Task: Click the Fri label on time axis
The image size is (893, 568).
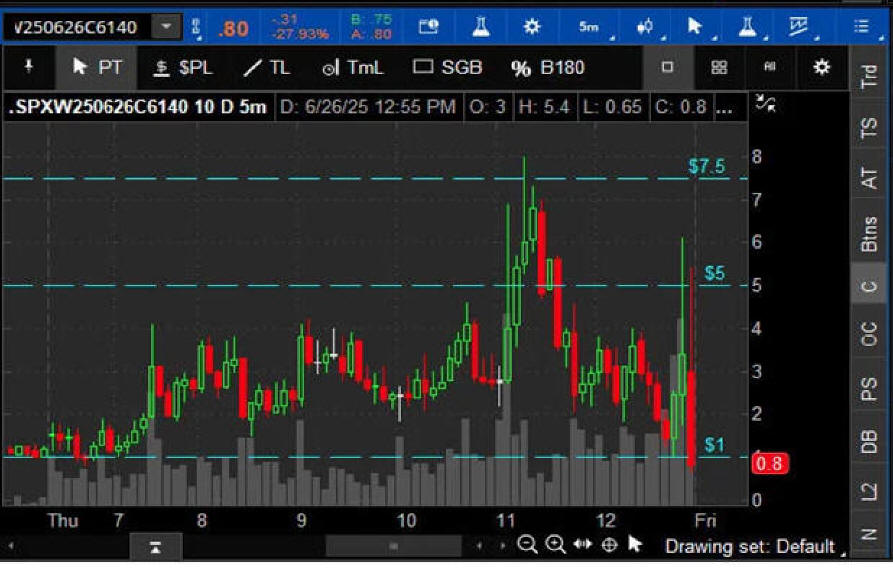Action: [705, 520]
